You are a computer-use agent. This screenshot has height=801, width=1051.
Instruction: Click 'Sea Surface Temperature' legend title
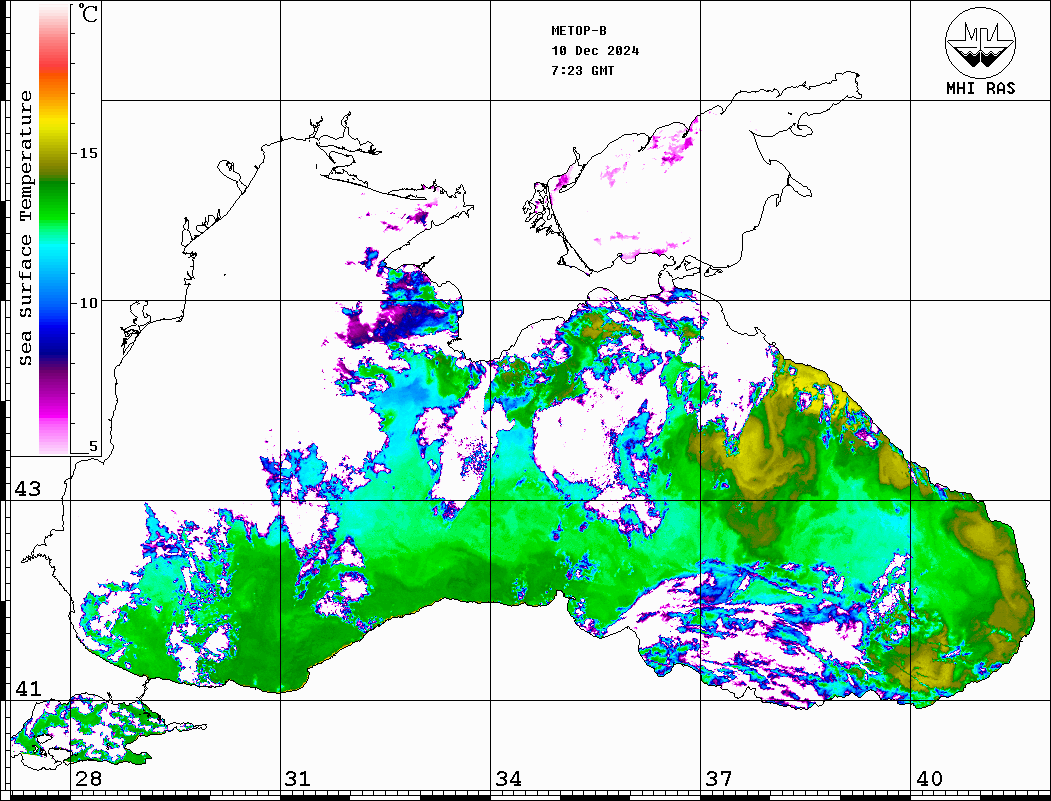(x=25, y=228)
